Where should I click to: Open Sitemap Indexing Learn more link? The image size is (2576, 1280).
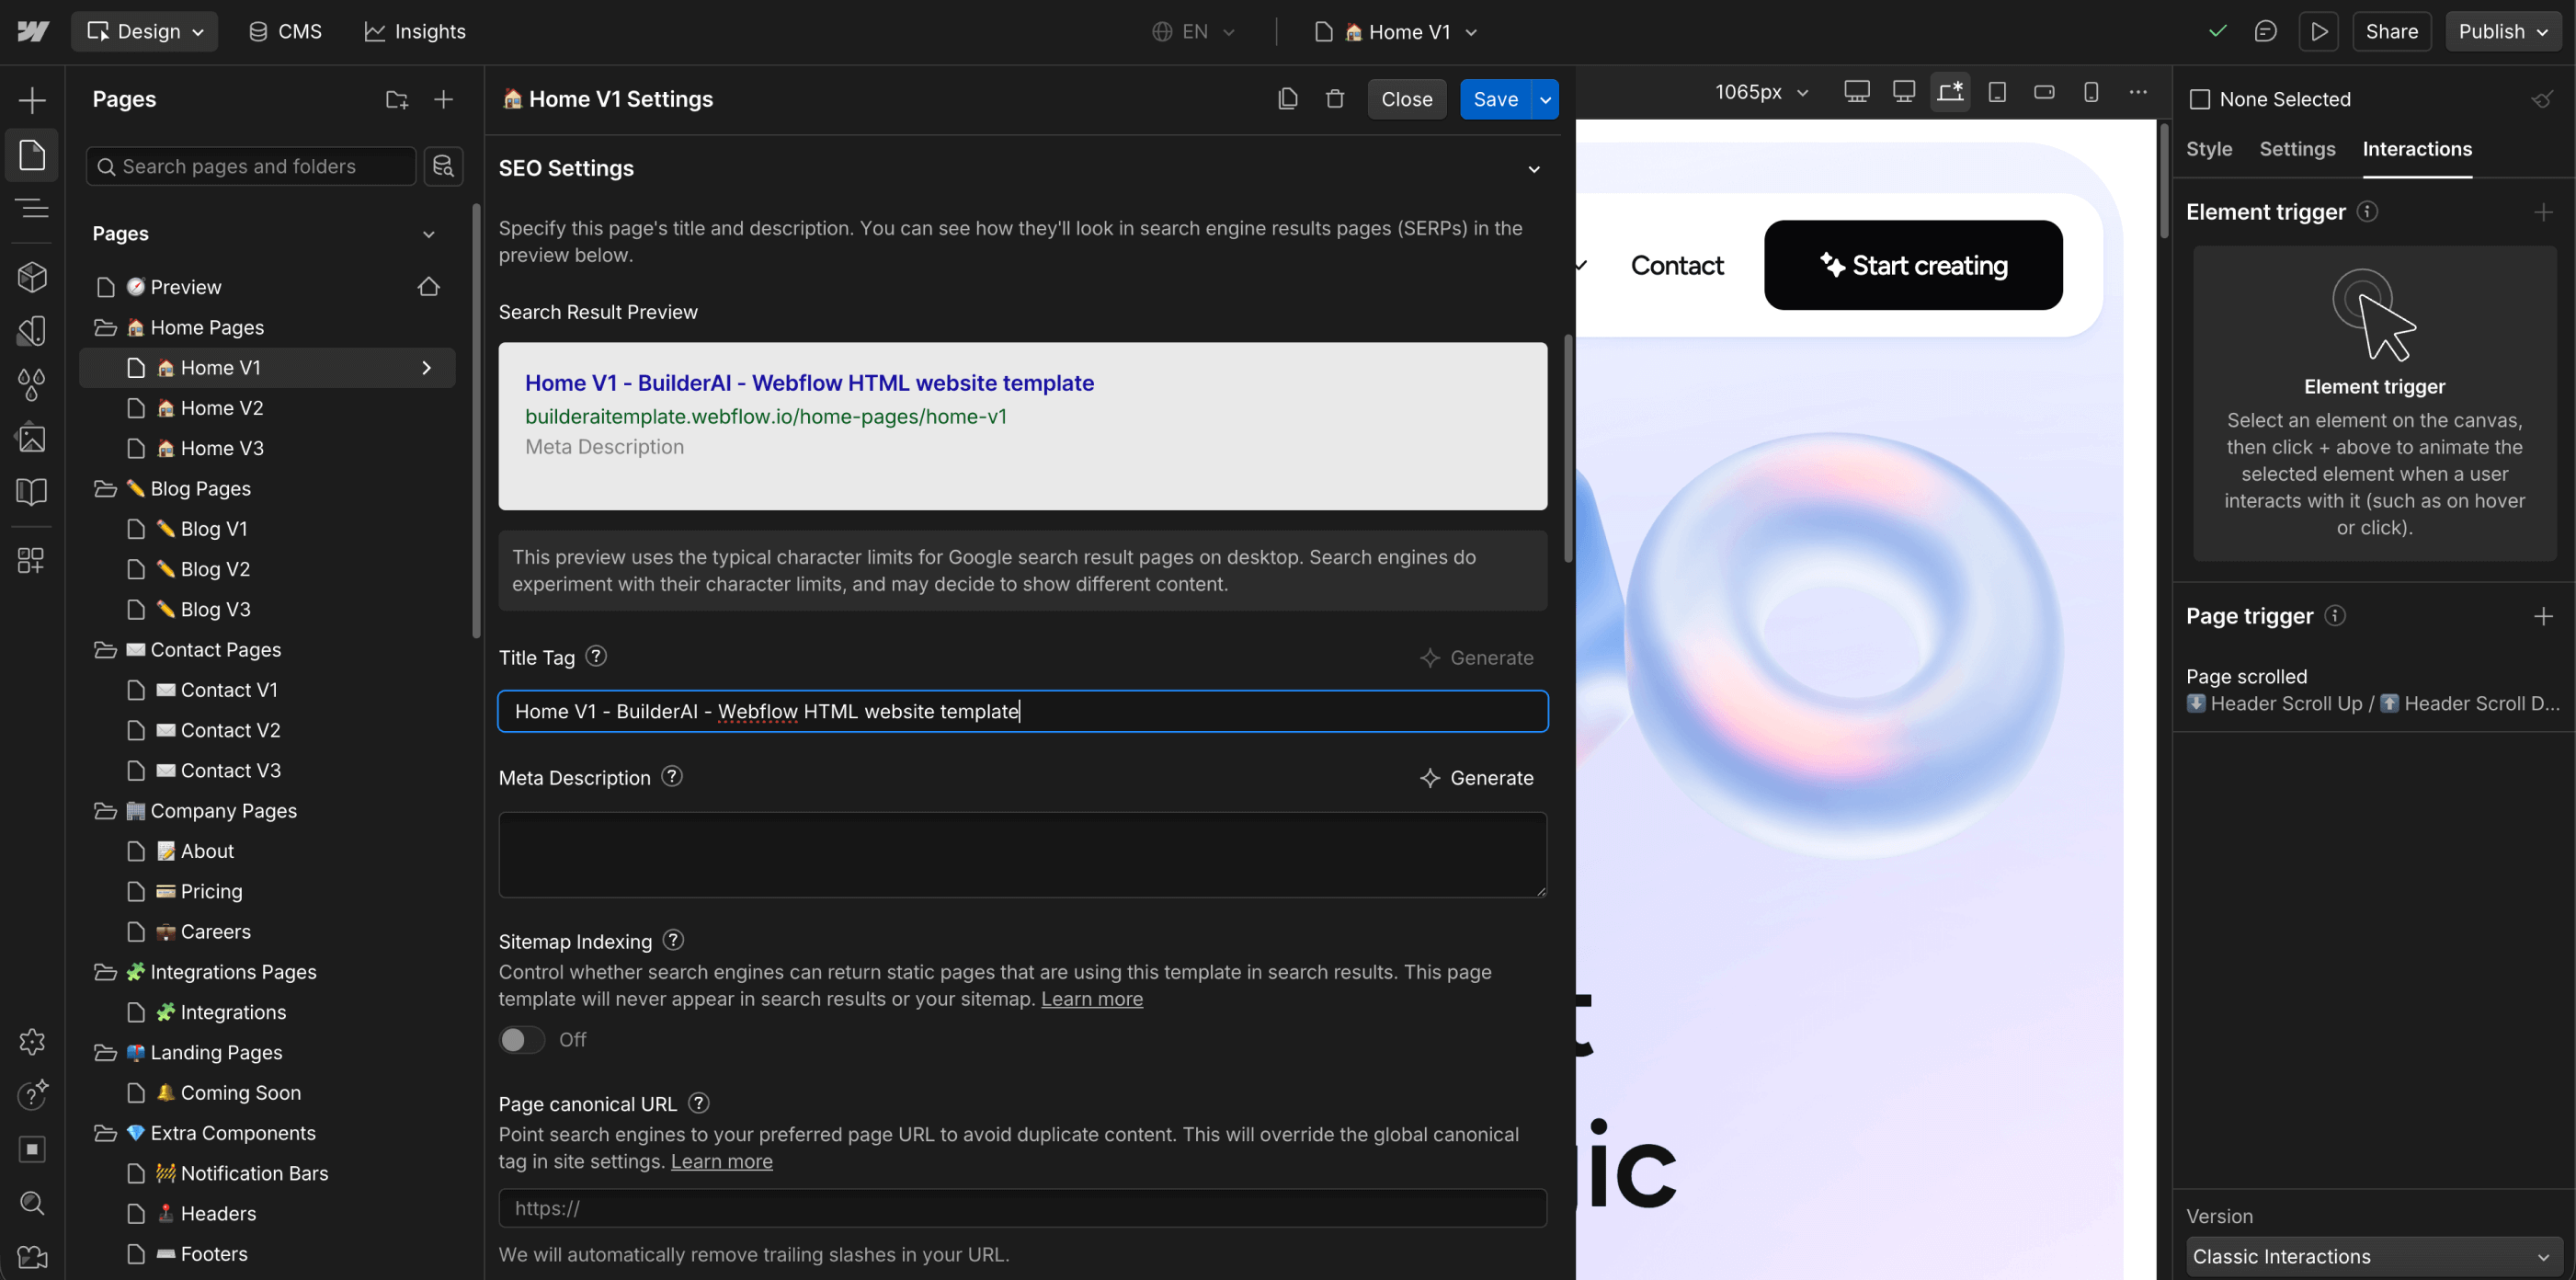pyautogui.click(x=1092, y=998)
